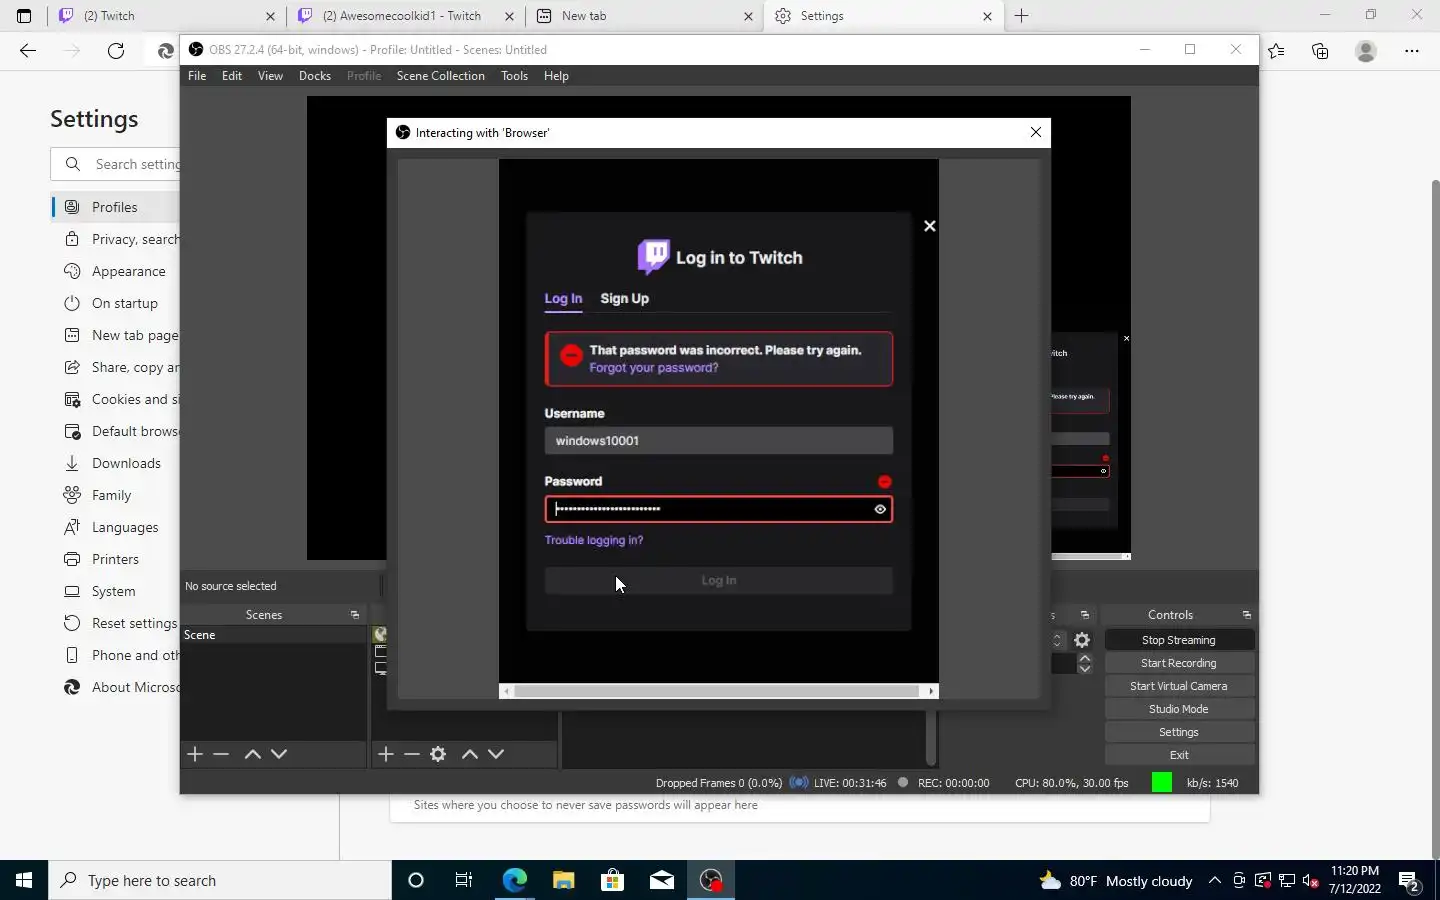Open a new Edge tab
This screenshot has height=900, width=1440.
click(1021, 16)
